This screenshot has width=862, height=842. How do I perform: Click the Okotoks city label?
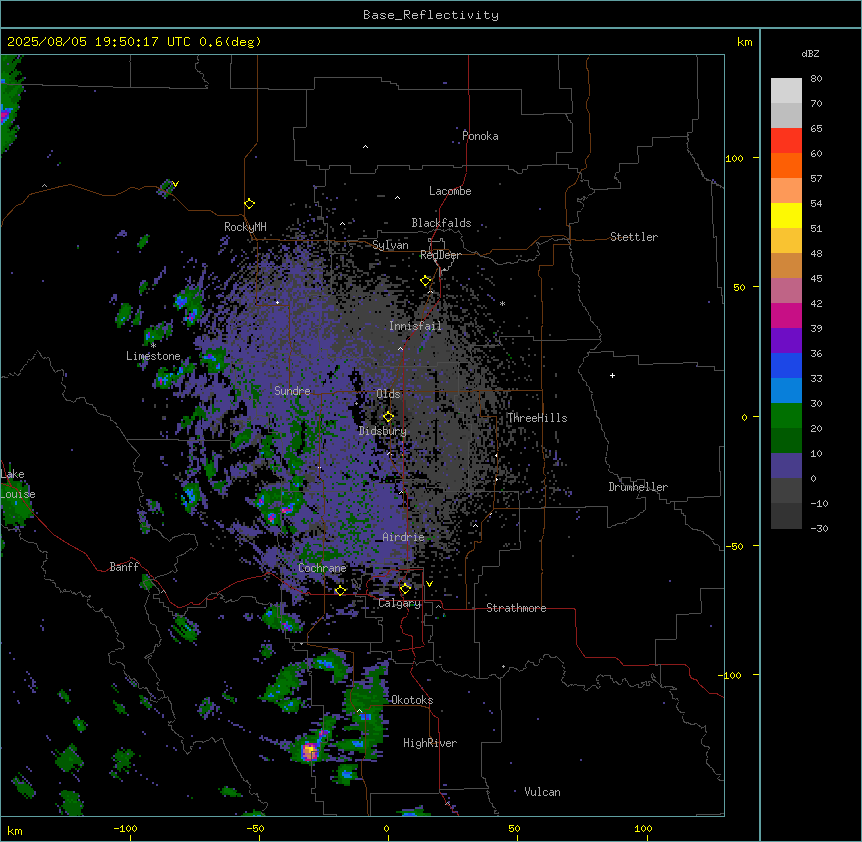point(412,700)
